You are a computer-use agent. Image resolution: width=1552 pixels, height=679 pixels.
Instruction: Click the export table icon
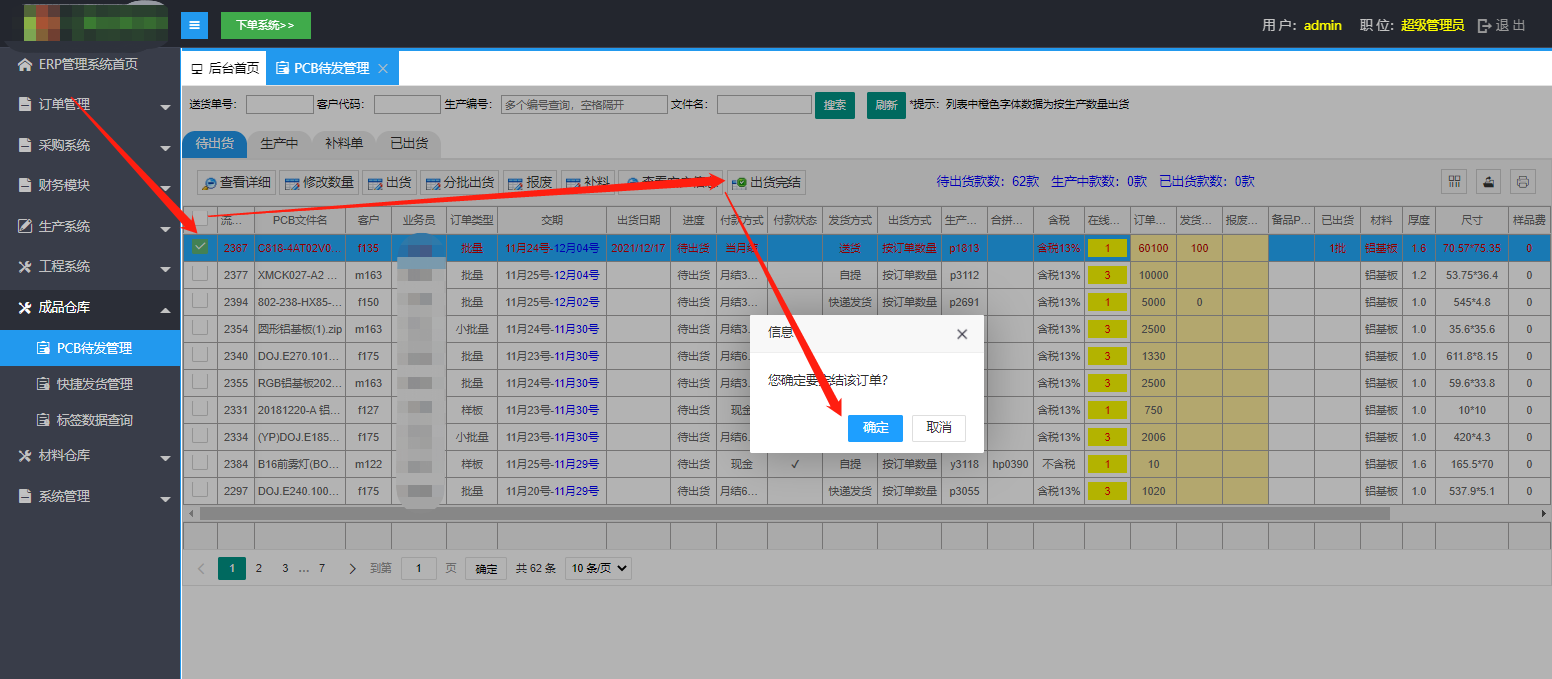(1488, 181)
